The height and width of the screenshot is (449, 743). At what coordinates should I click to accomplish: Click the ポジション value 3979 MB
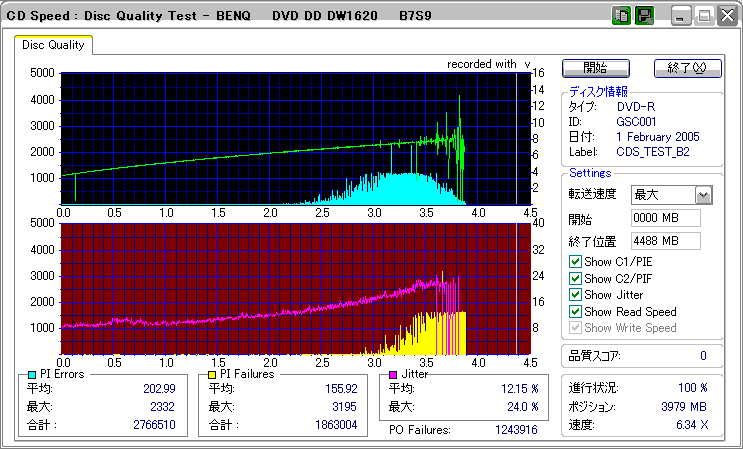pyautogui.click(x=684, y=407)
